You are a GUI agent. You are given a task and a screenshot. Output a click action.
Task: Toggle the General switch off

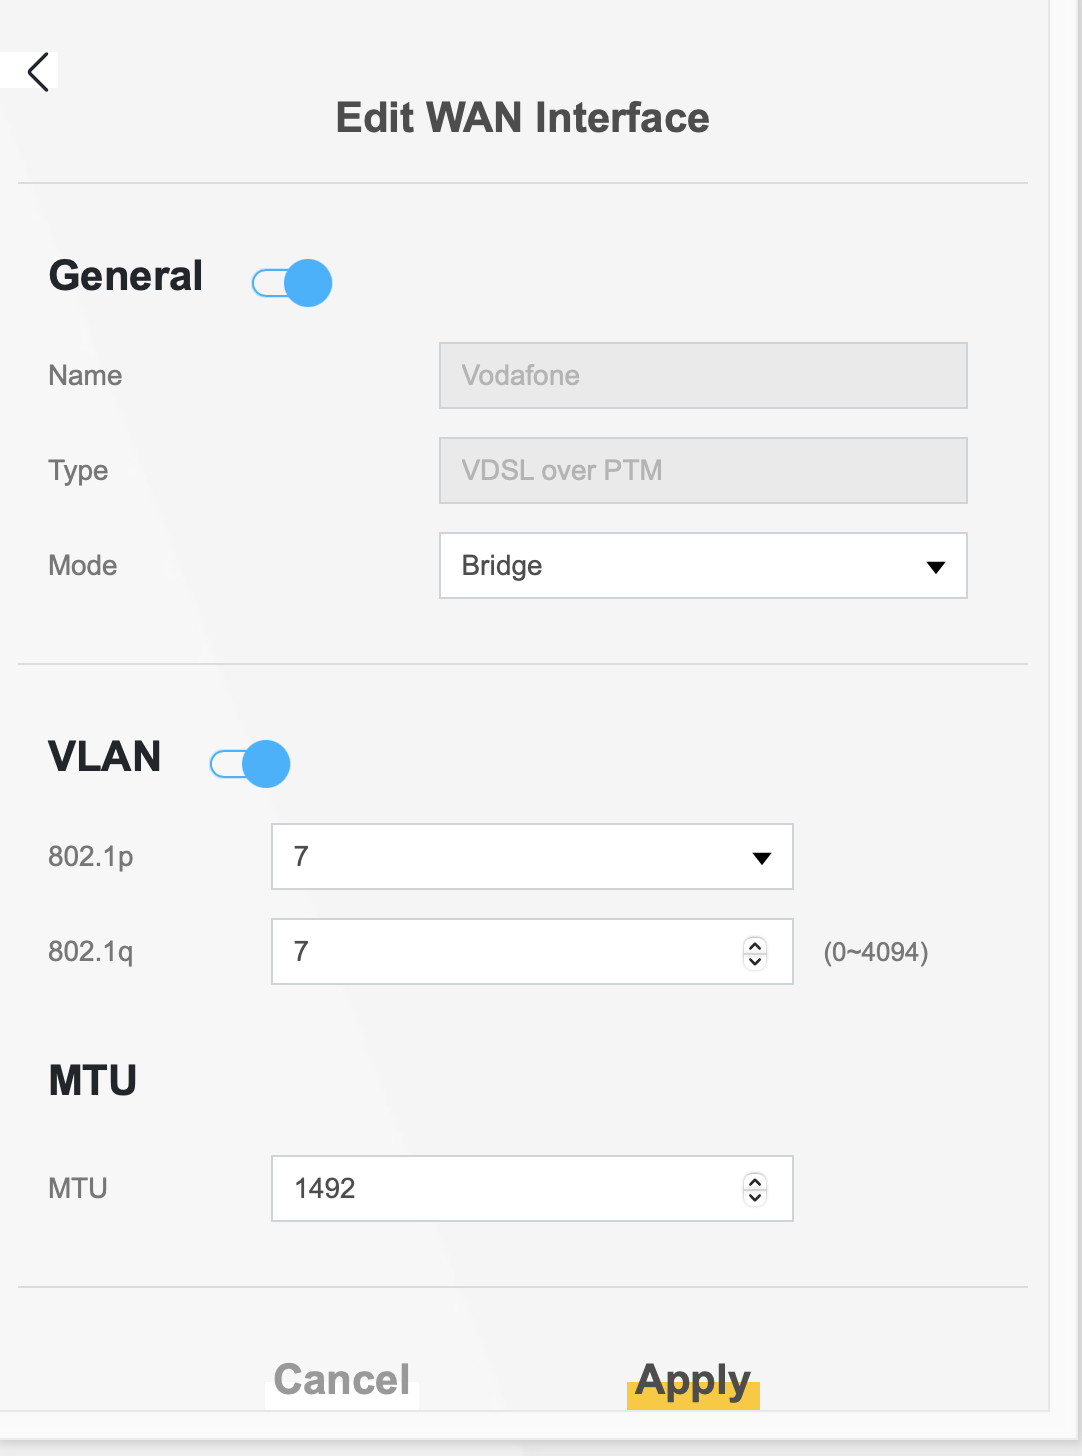[292, 283]
